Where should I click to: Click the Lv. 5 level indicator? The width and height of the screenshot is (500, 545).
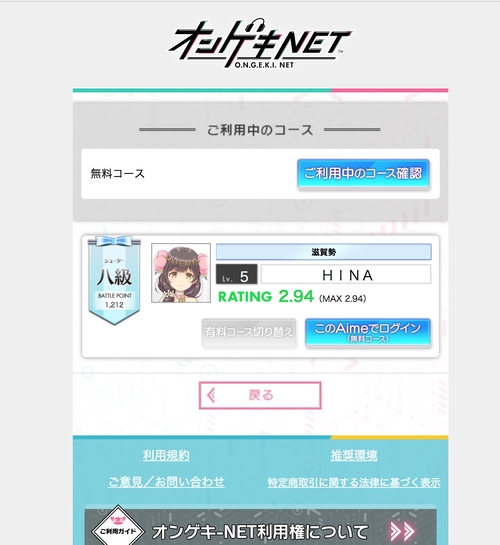237,275
